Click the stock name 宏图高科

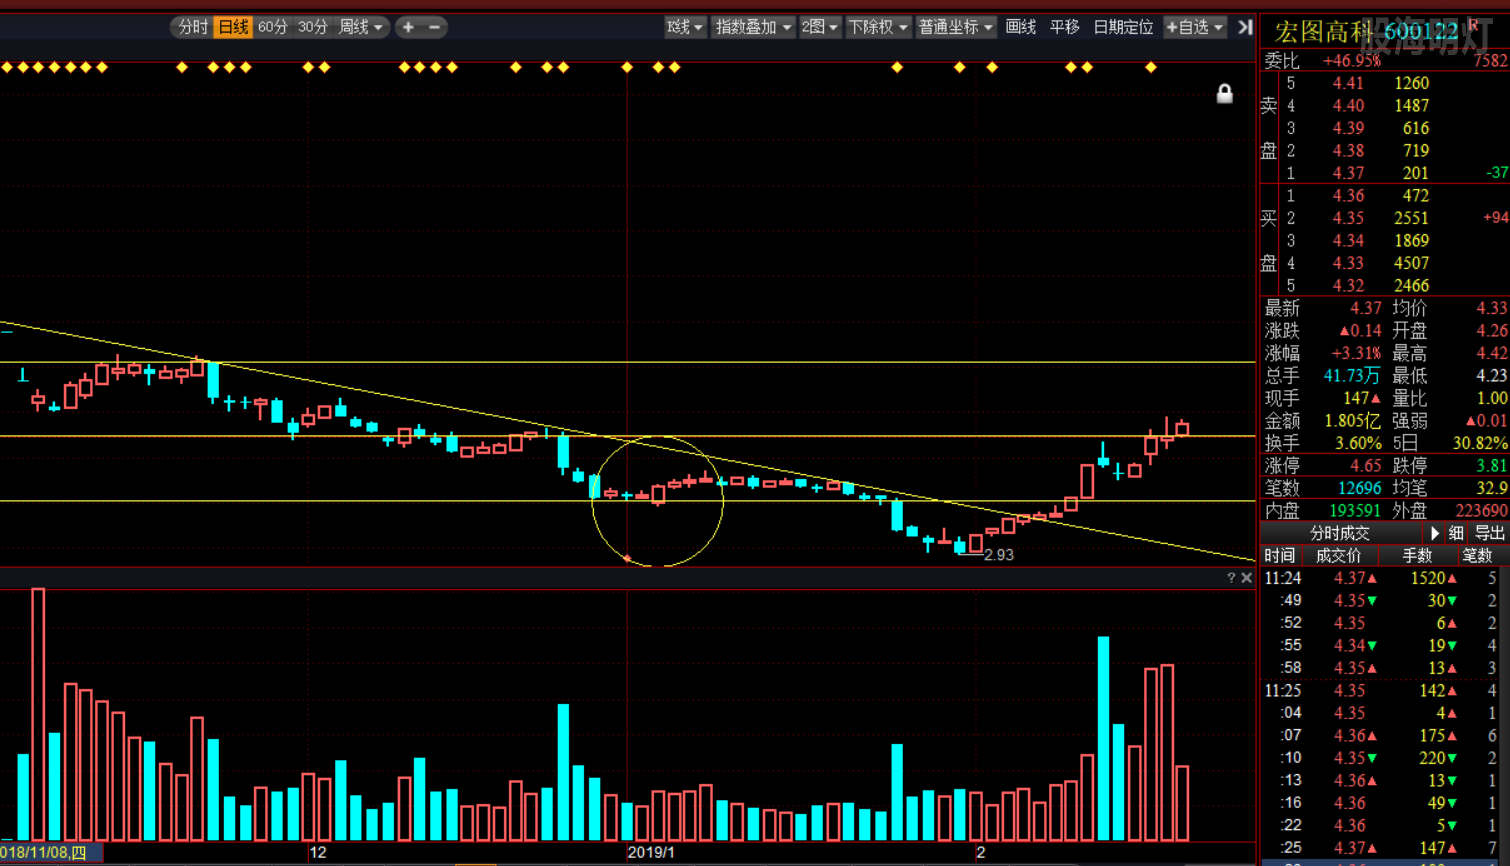1324,32
